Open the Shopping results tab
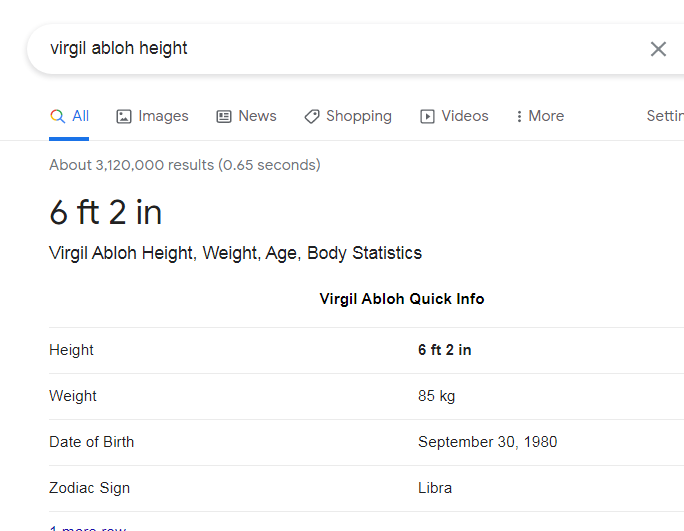The height and width of the screenshot is (531, 684). tap(348, 116)
